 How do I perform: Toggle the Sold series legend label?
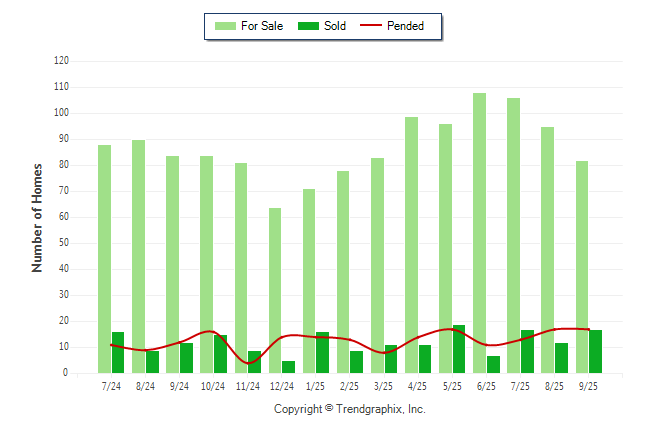point(335,26)
